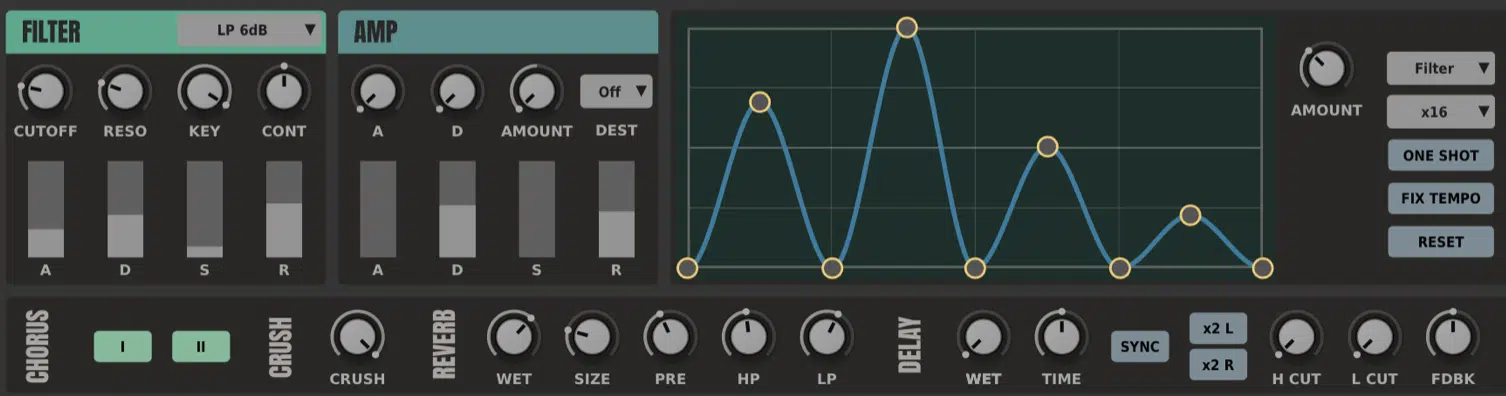
Task: Click the reverb SIZE knob
Action: pos(591,337)
